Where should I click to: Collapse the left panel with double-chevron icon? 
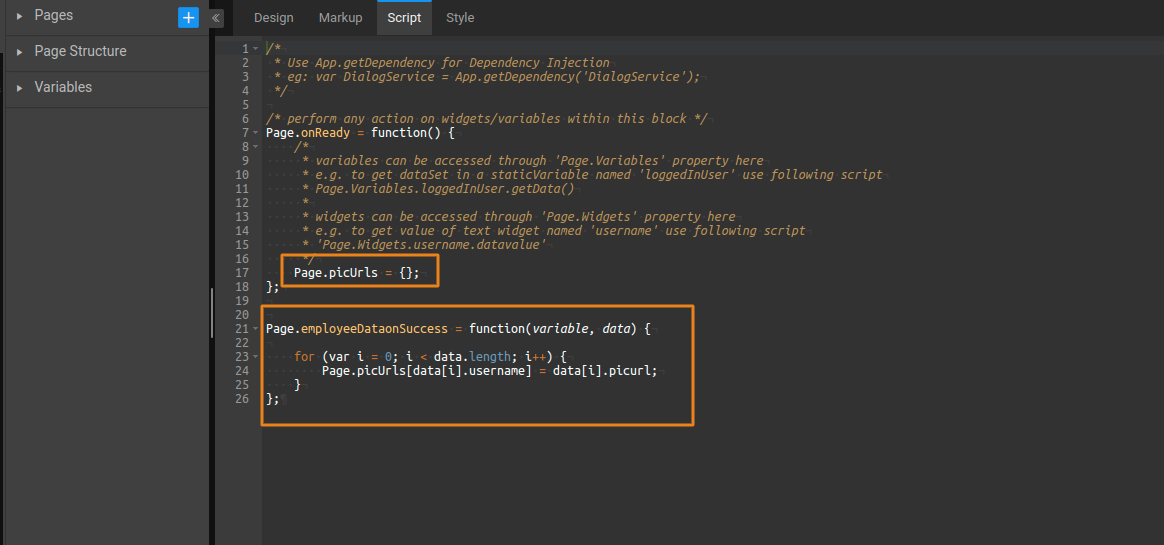pyautogui.click(x=216, y=18)
